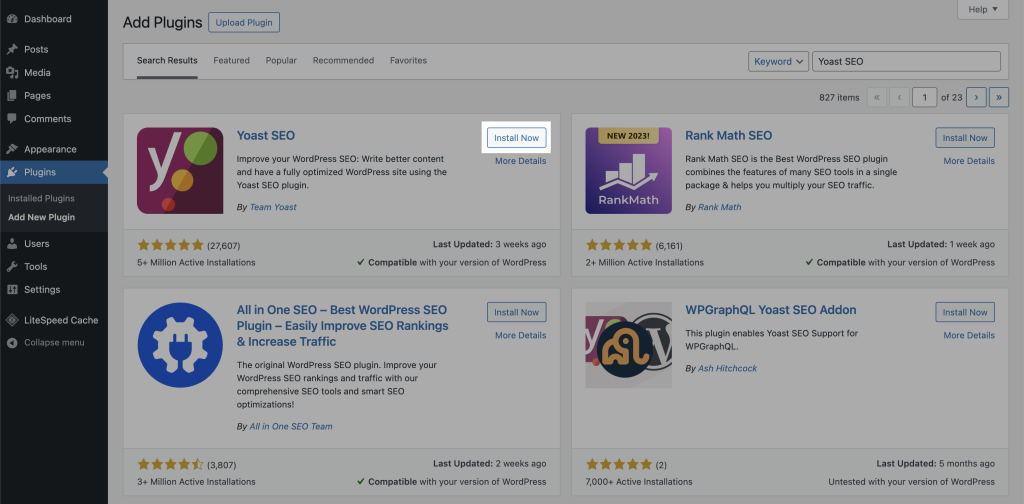Go to Appearance in the sidebar
The image size is (1024, 504).
click(50, 149)
